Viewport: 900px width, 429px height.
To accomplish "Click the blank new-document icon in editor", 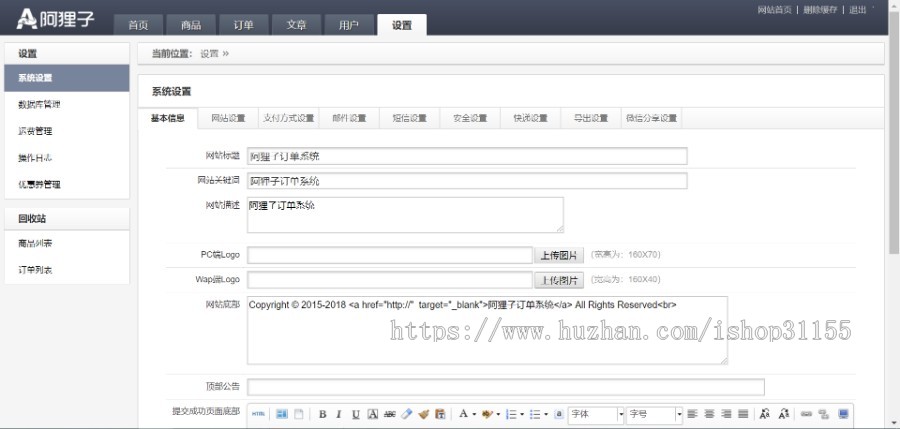I will (298, 413).
